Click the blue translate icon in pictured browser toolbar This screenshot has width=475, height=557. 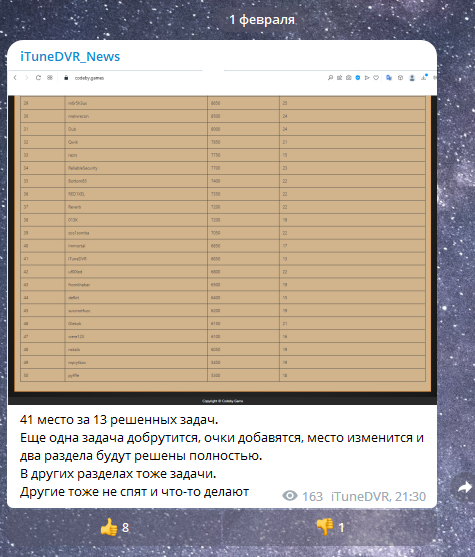coord(389,77)
